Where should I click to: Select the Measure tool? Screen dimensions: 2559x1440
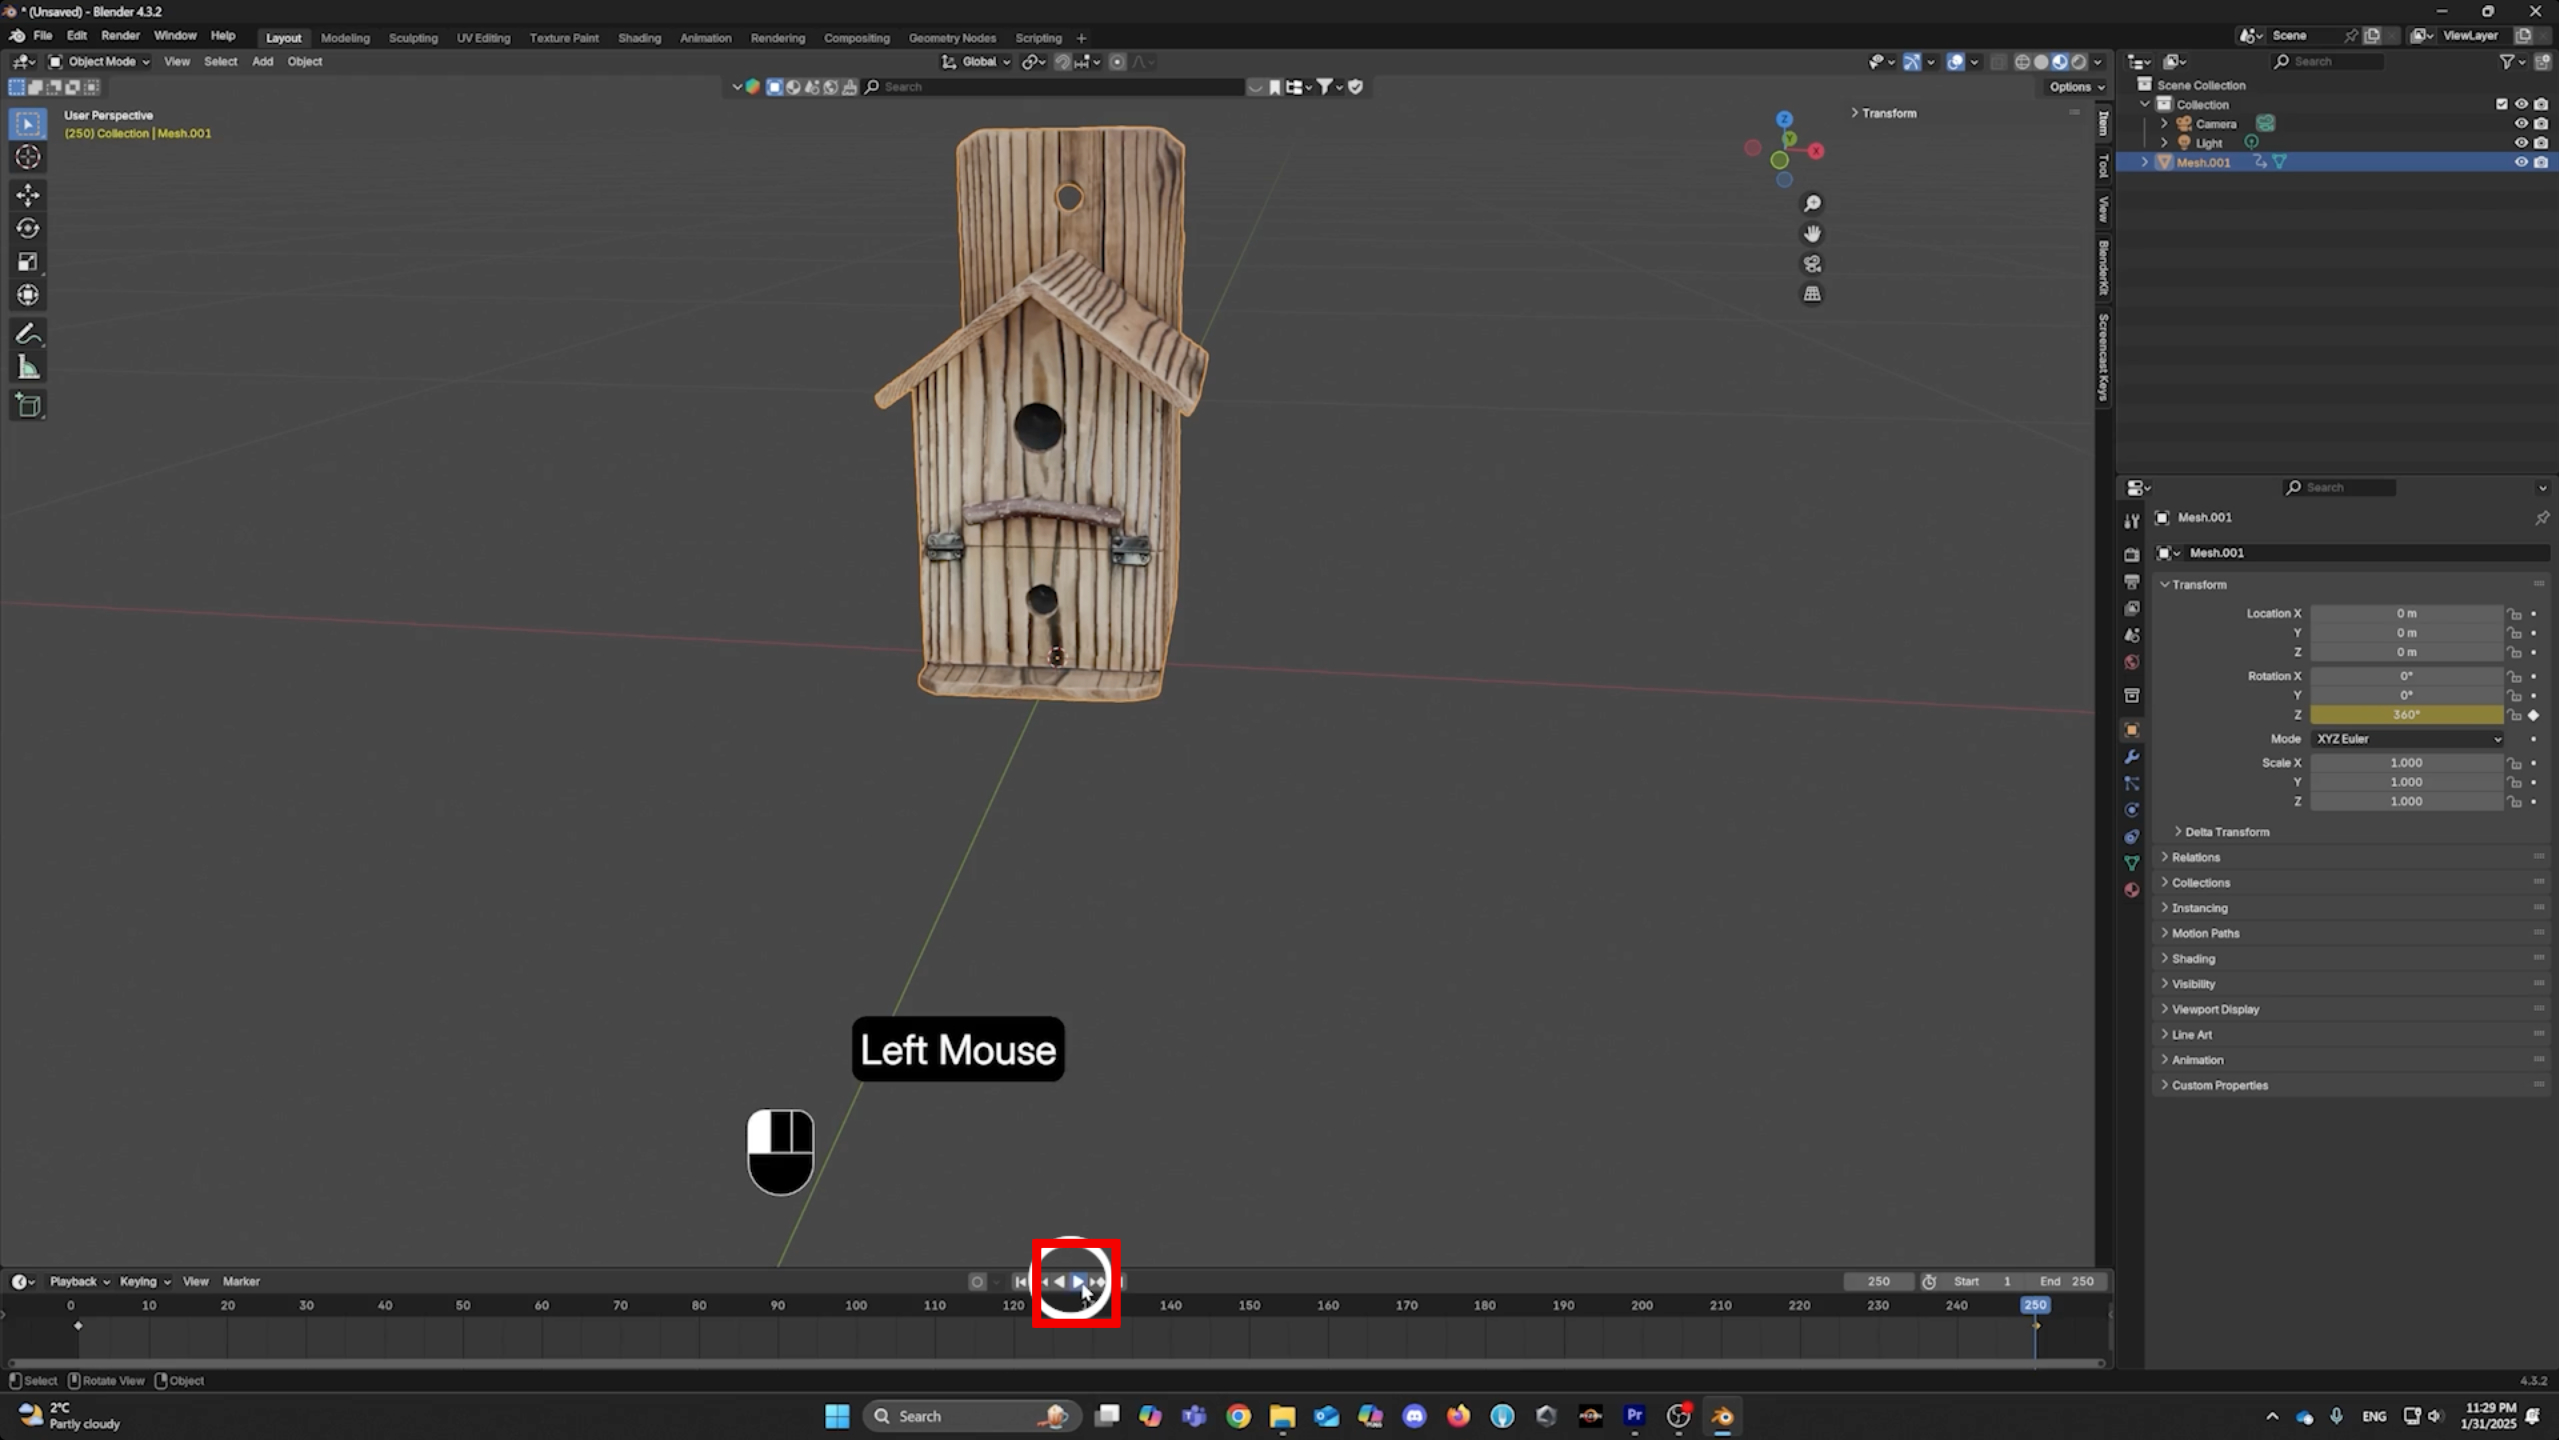coord(27,367)
